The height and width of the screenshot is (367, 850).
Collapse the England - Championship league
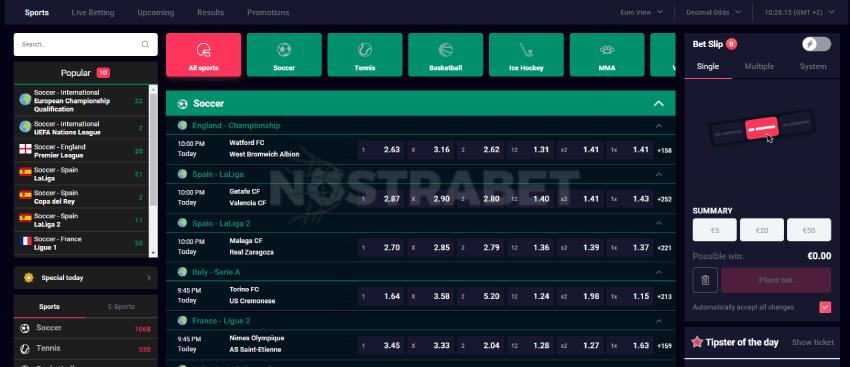659,126
